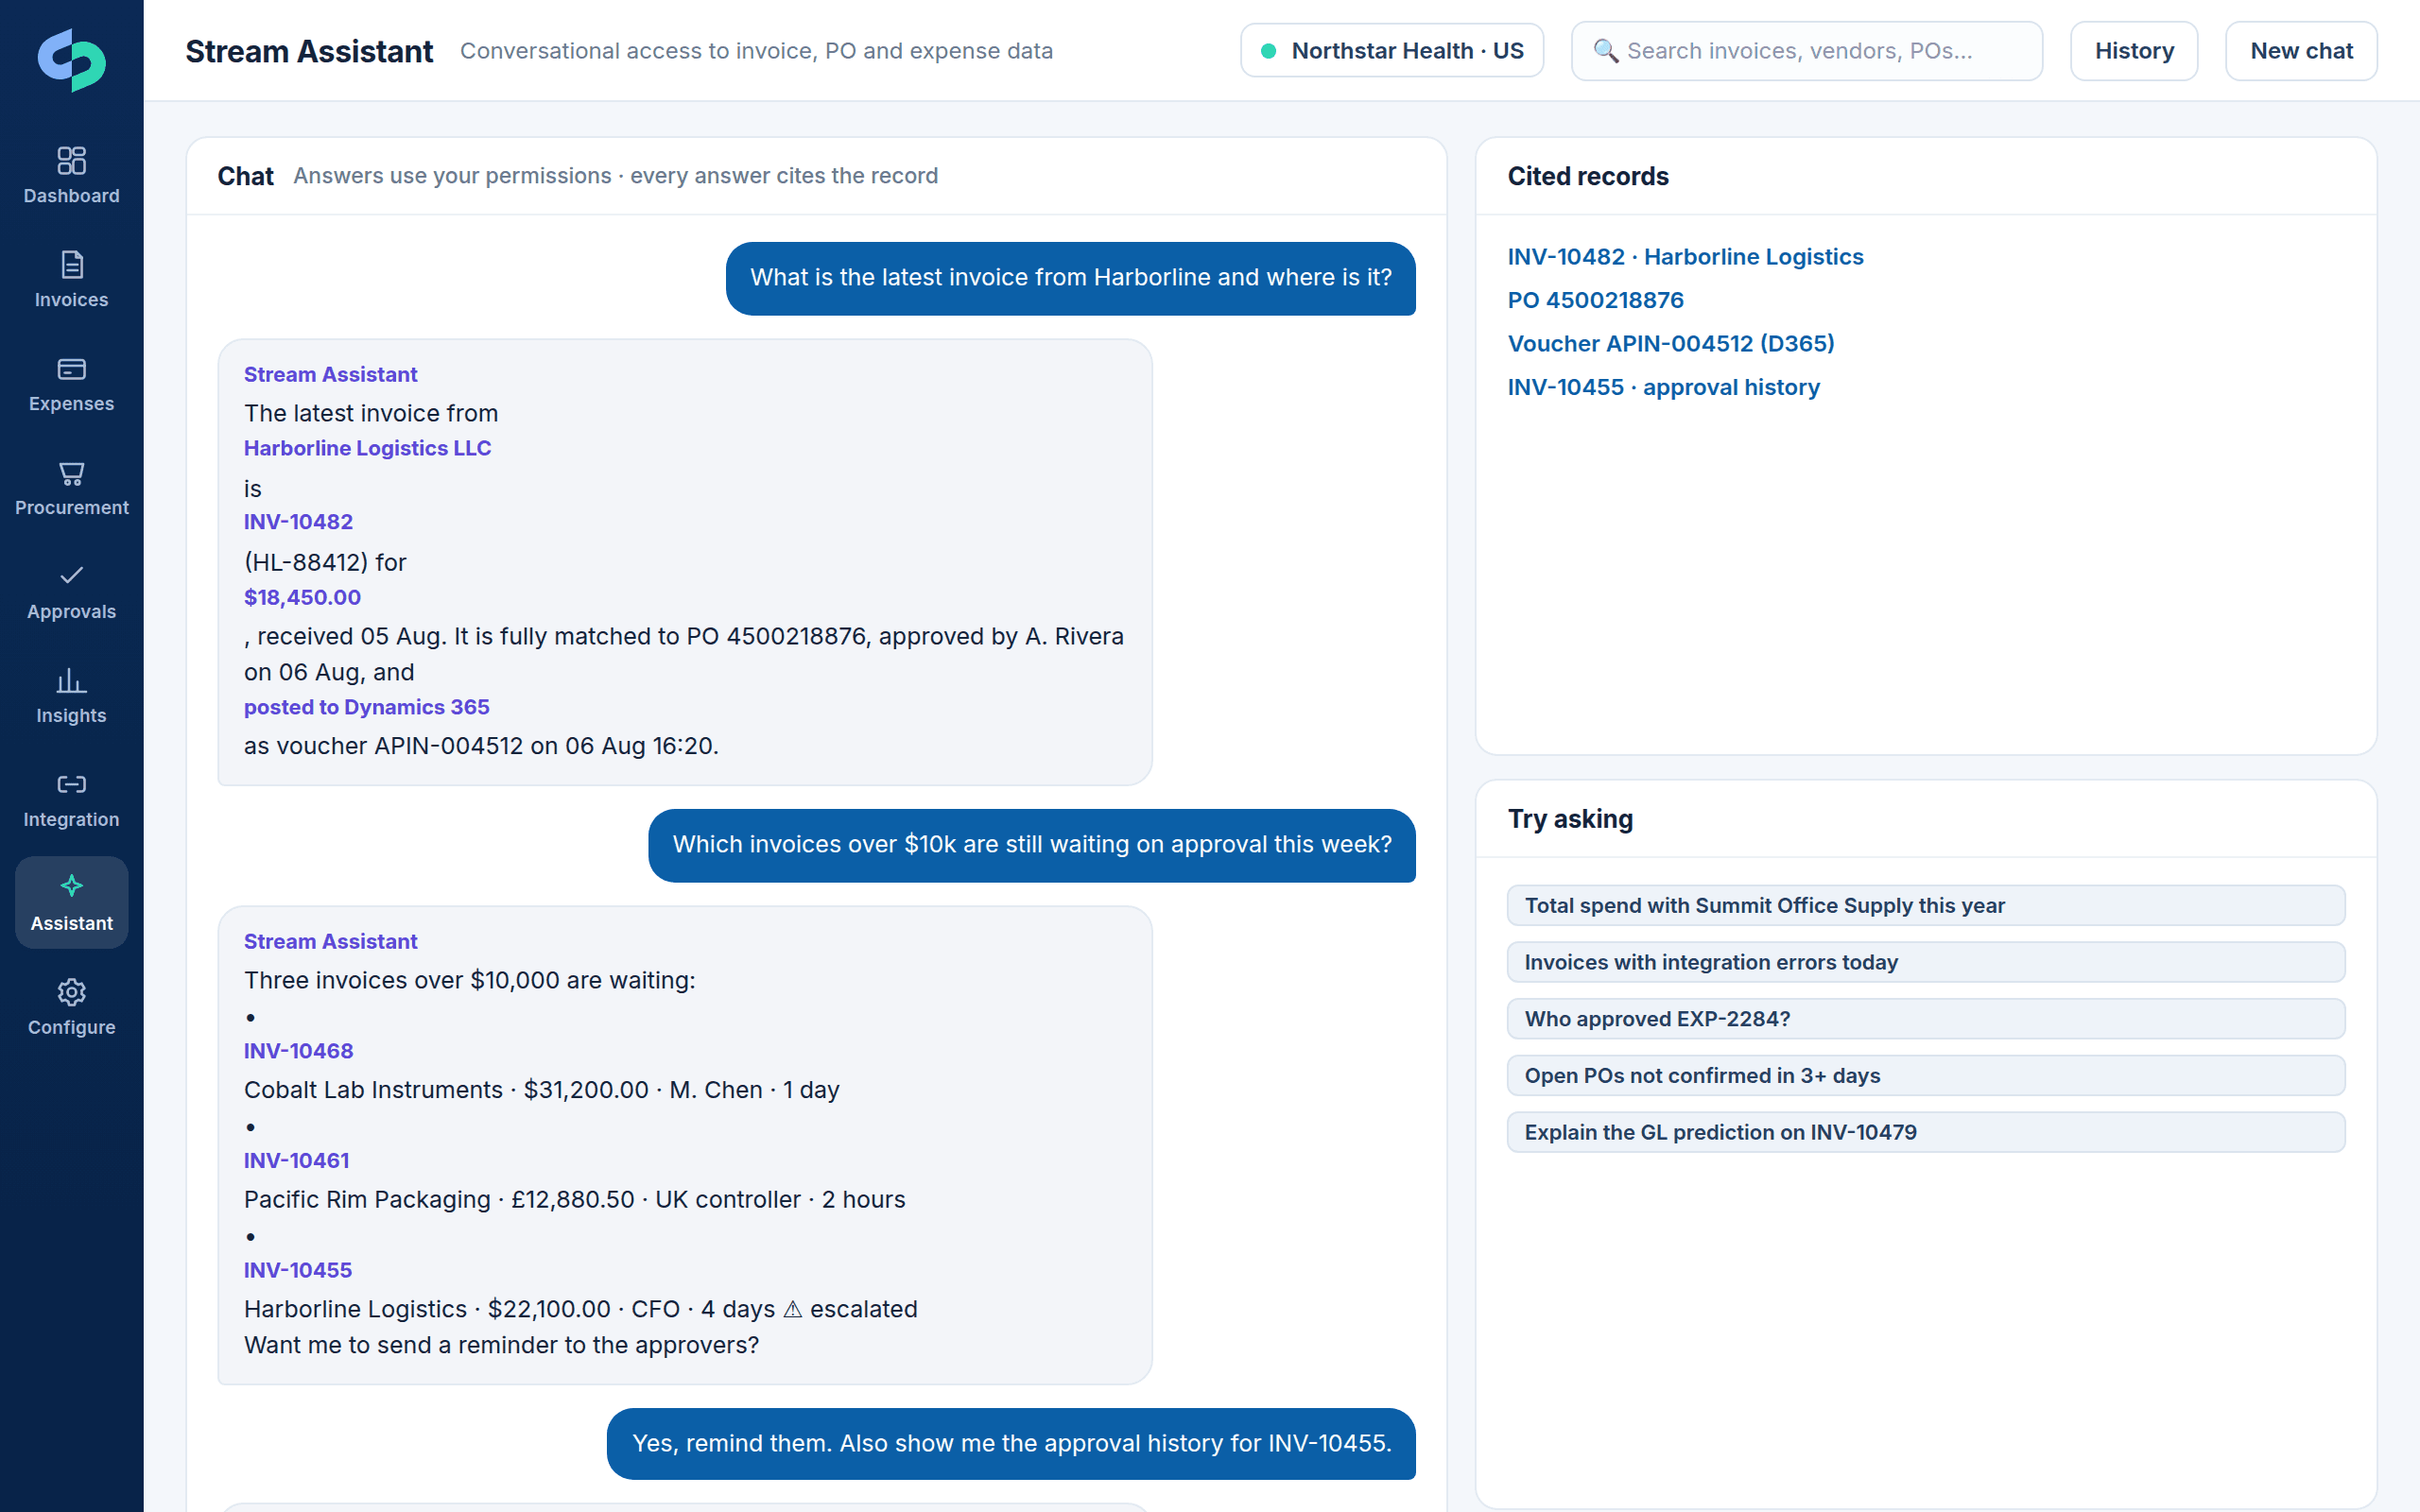This screenshot has height=1512, width=2420.
Task: Ask Invoices with integration errors today
Action: tap(1925, 962)
